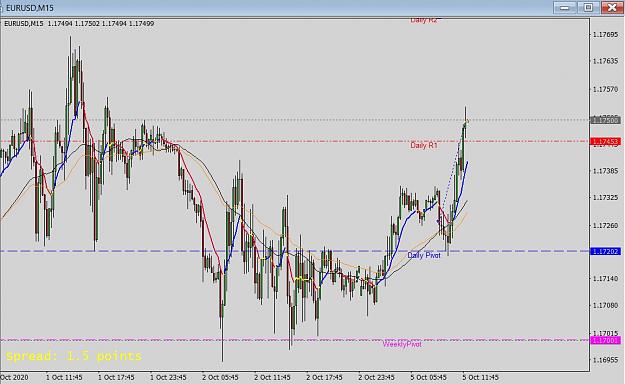Click the WeeklyPivot line label
The image size is (625, 384).
click(402, 344)
